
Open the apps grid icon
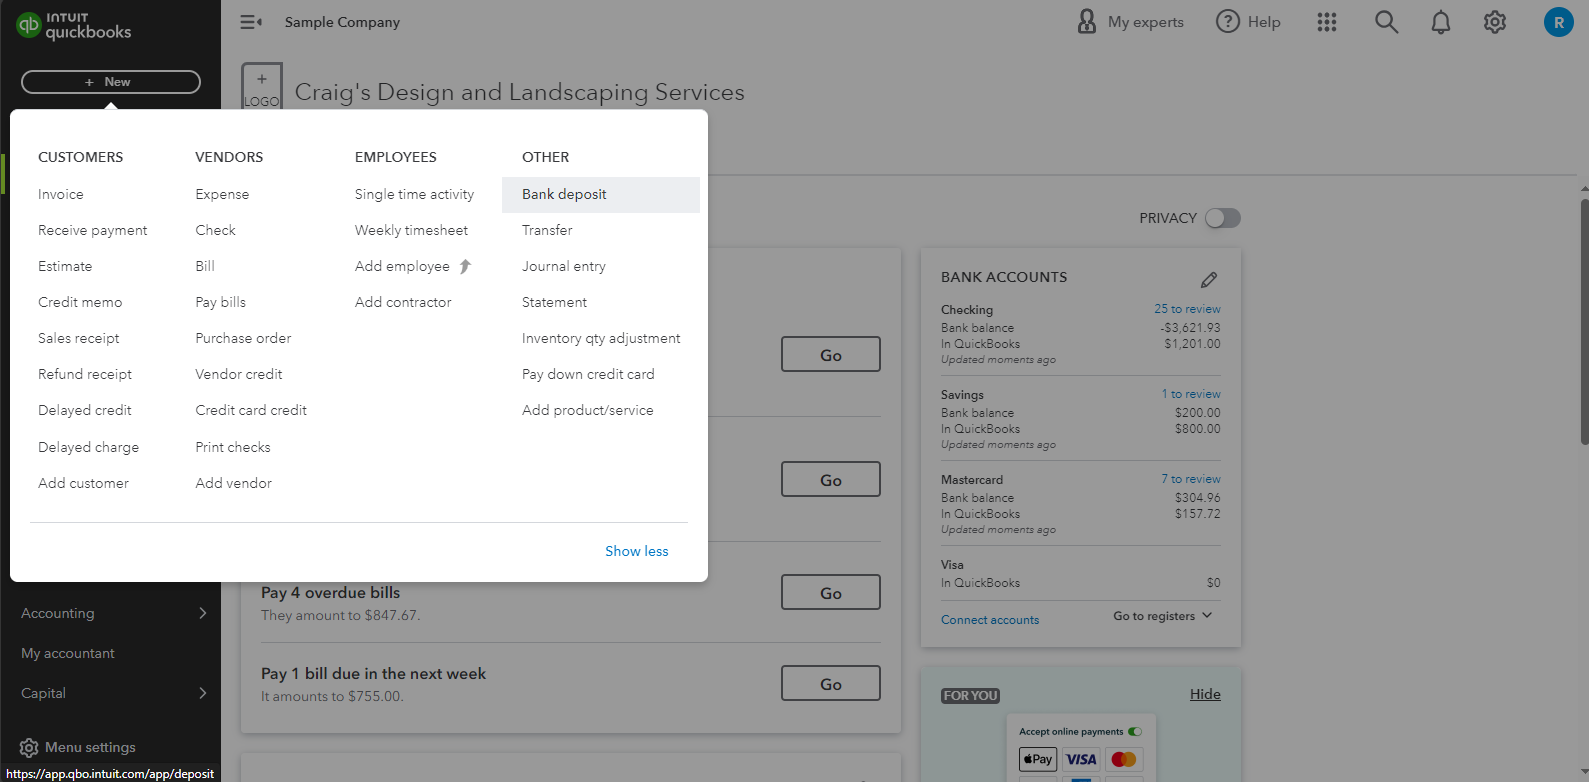(1327, 22)
